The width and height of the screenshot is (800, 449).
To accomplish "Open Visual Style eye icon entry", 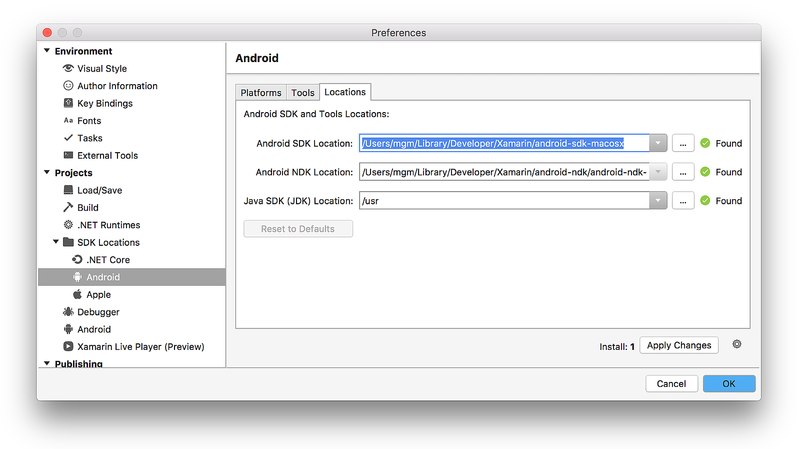I will [68, 68].
